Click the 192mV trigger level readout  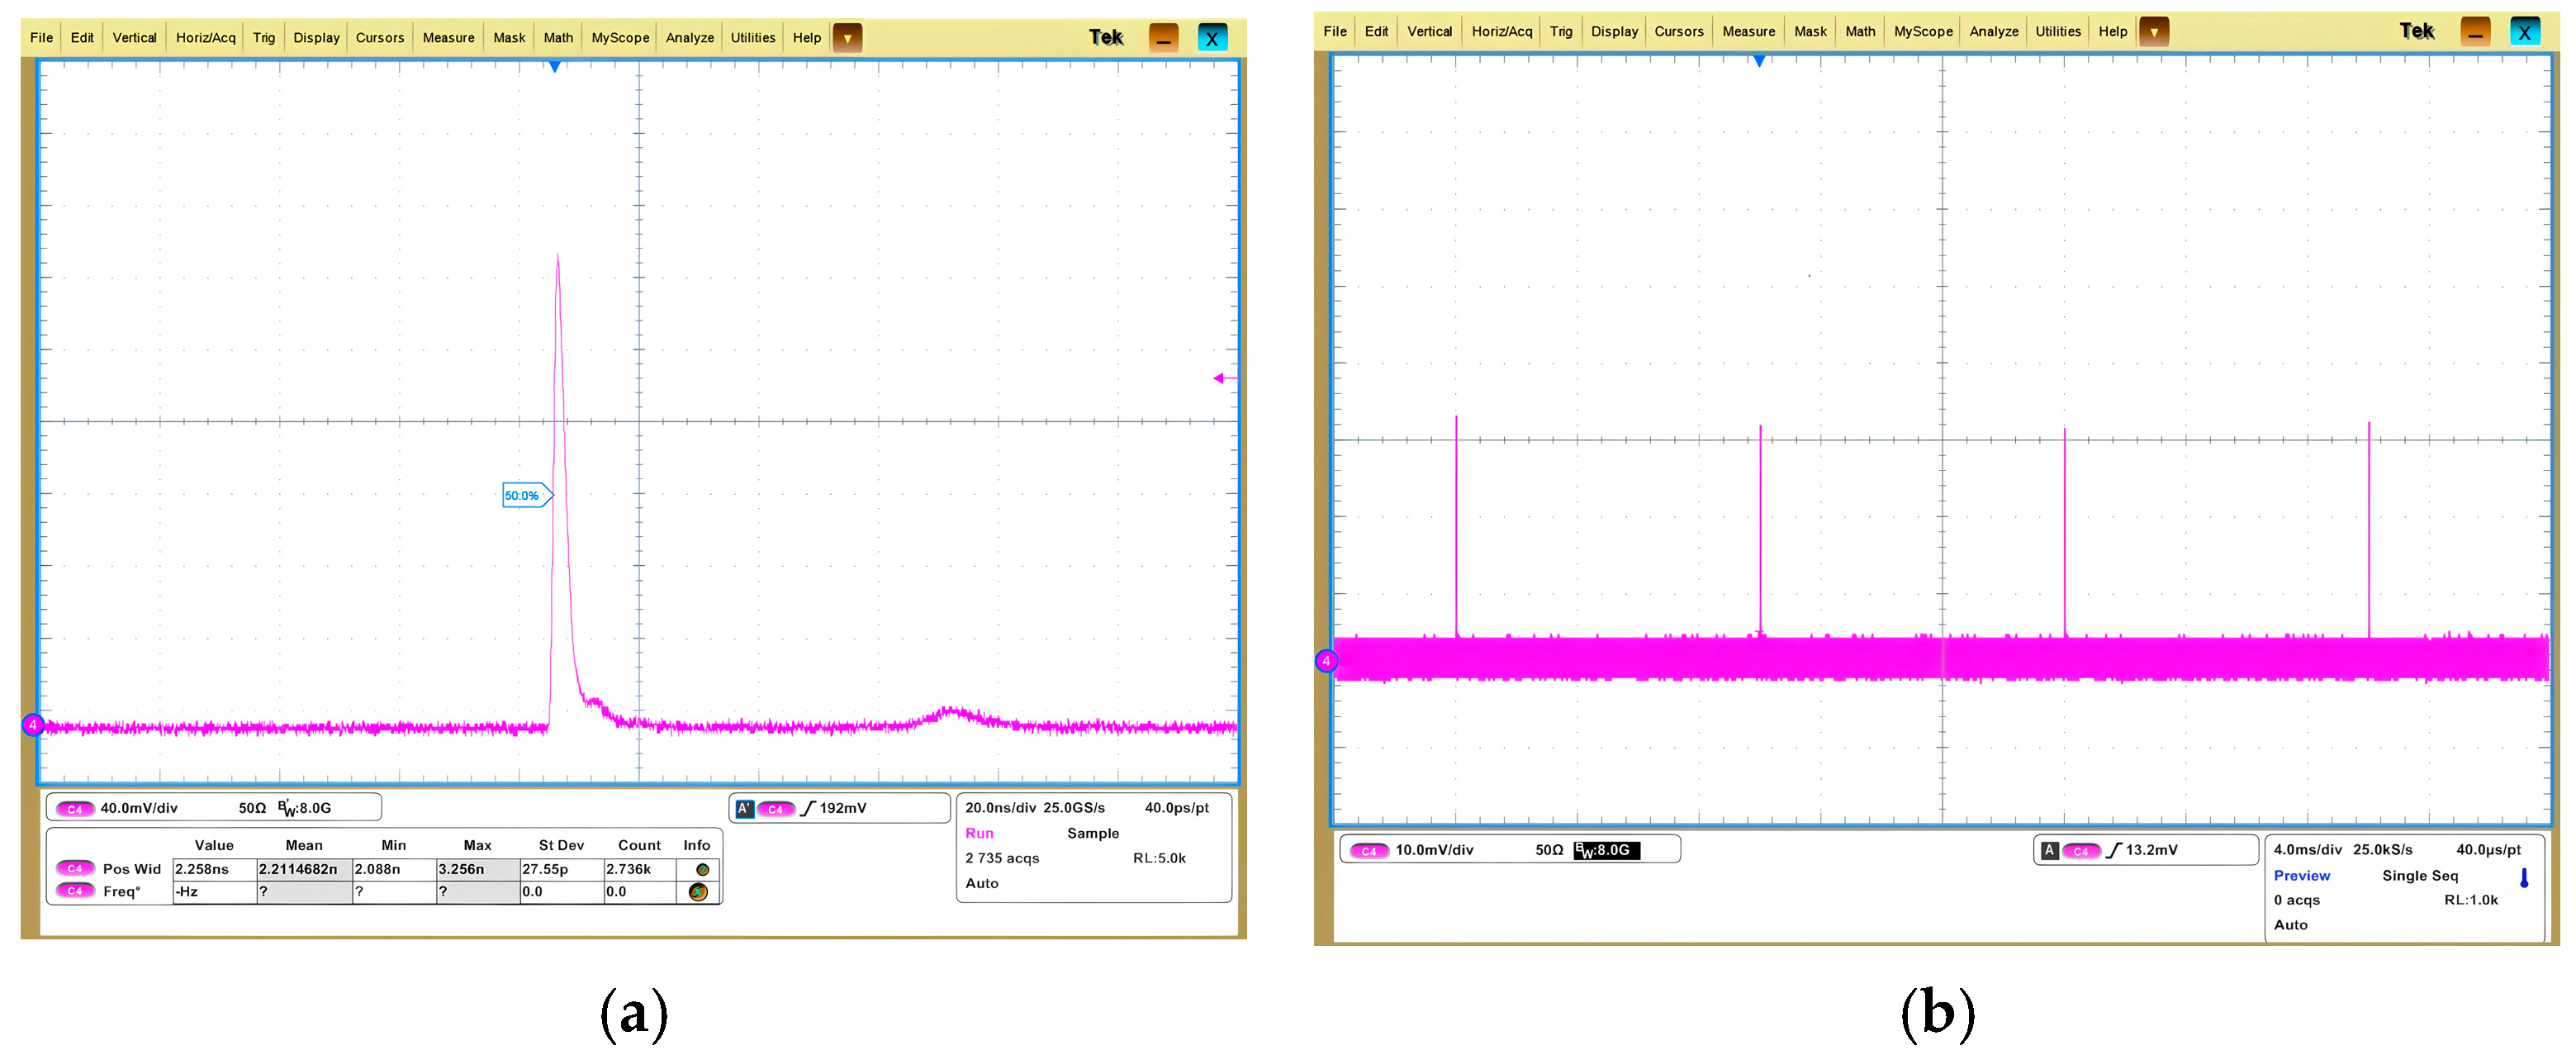pos(843,808)
